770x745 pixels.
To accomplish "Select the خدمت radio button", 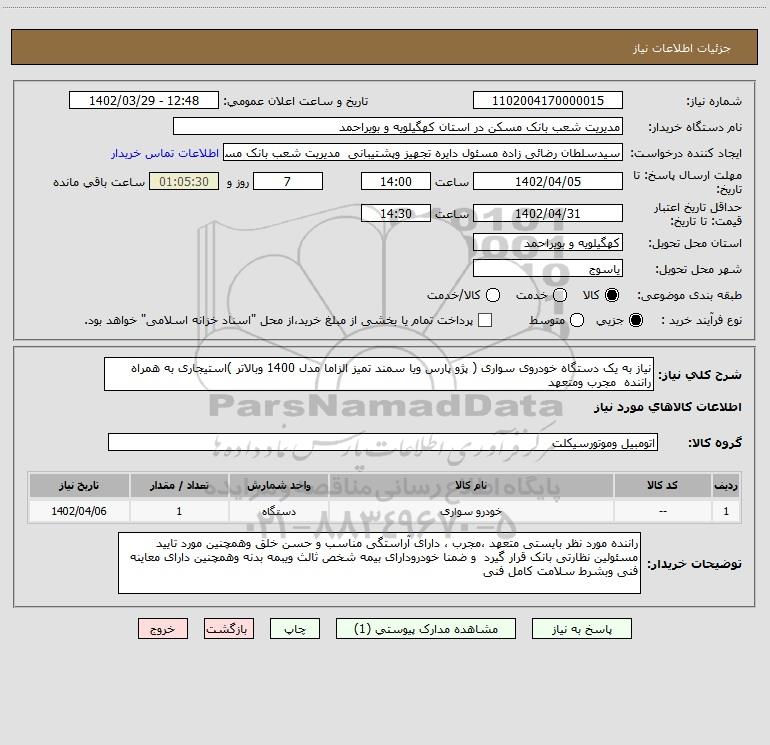I will click(x=560, y=295).
